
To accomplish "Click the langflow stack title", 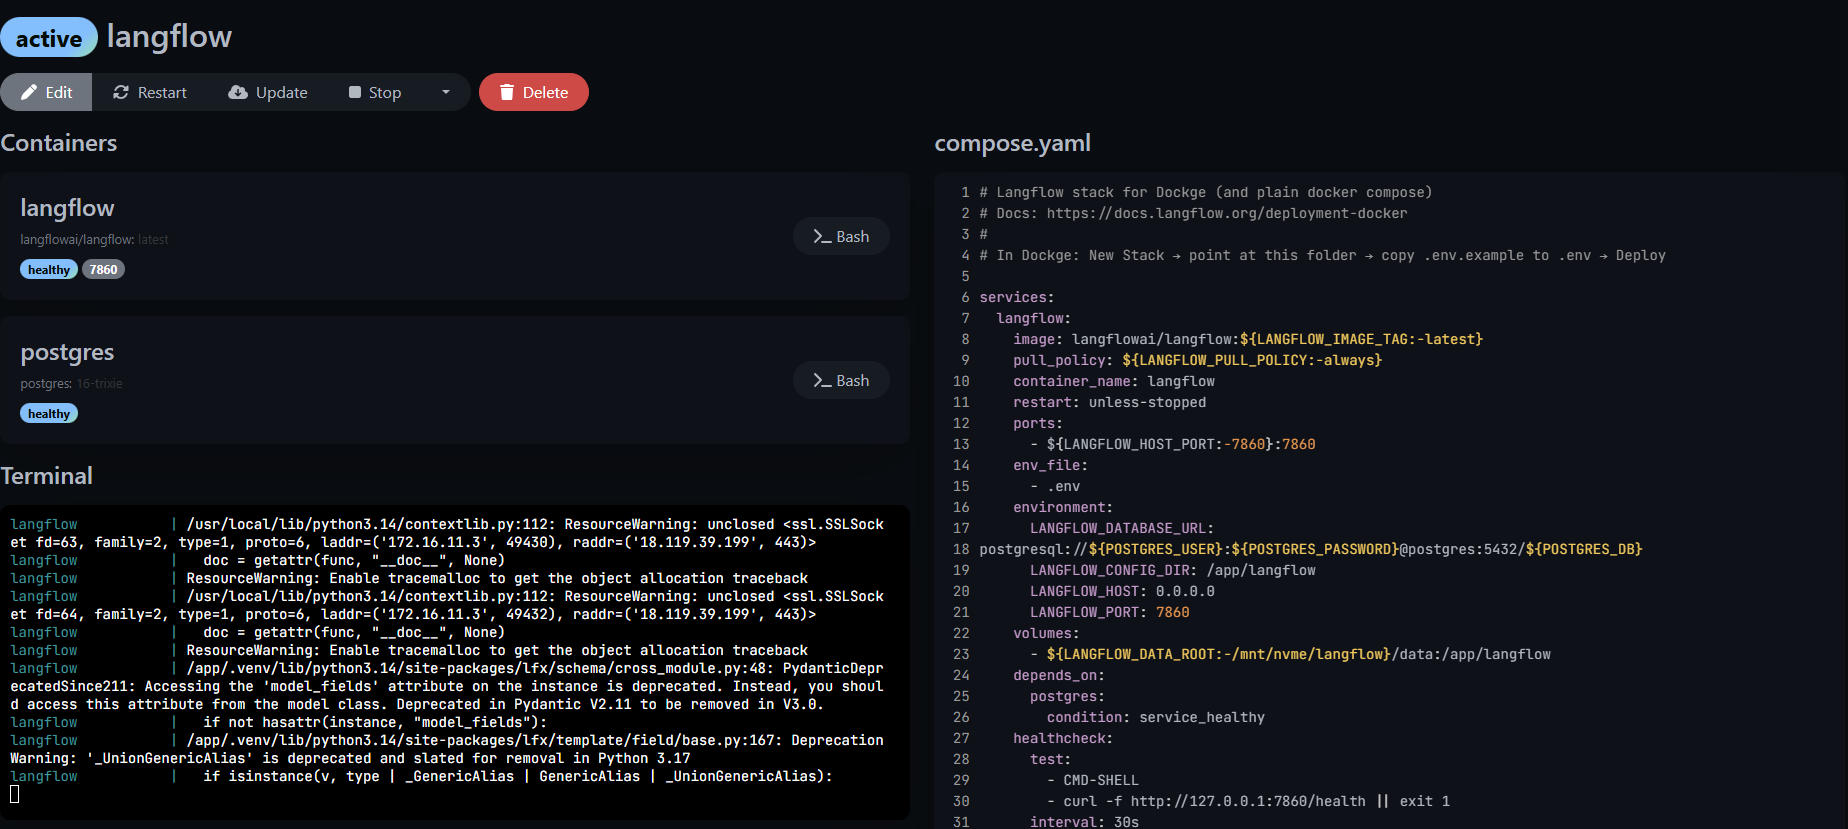I will [x=169, y=37].
